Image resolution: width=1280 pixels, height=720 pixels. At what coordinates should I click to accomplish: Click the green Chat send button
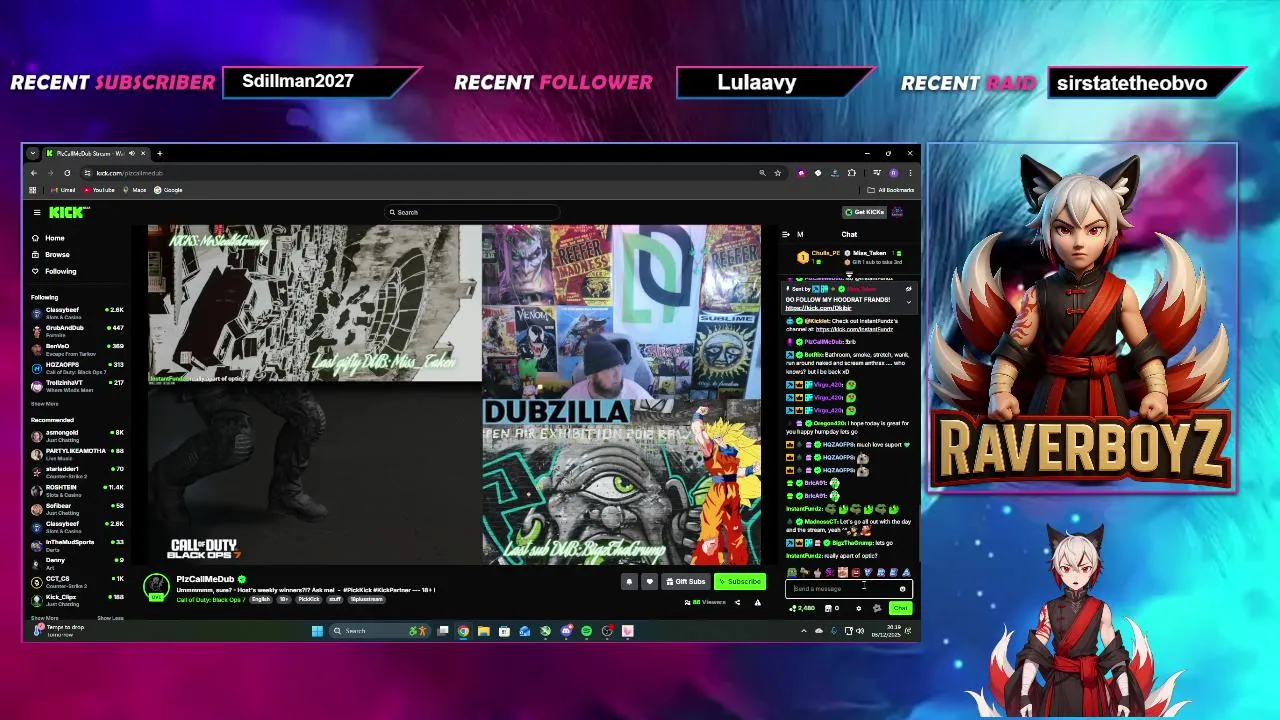point(900,608)
